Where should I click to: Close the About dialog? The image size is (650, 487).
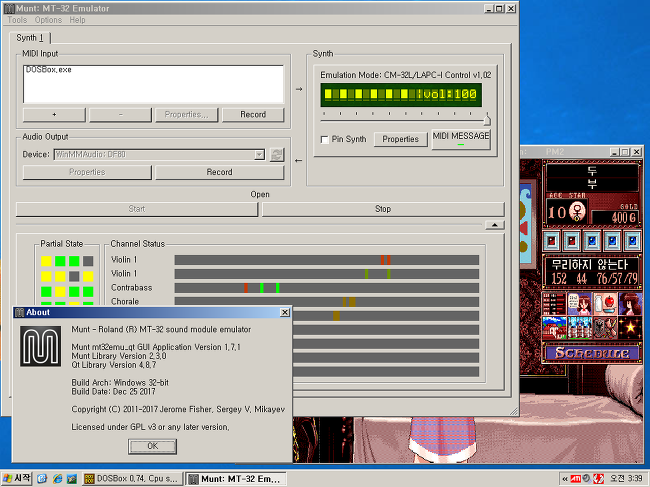pos(285,313)
